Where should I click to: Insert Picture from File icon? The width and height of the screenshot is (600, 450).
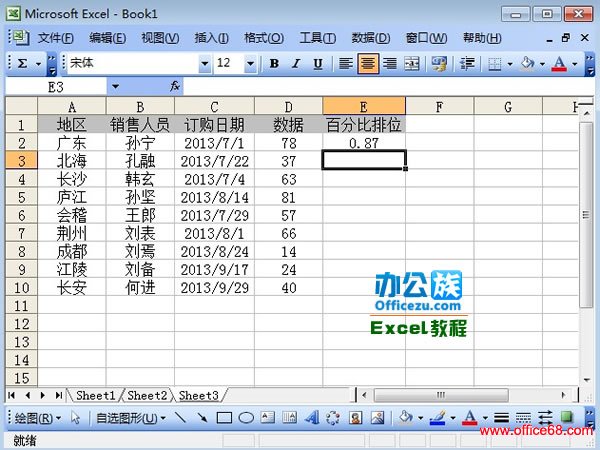tap(377, 417)
